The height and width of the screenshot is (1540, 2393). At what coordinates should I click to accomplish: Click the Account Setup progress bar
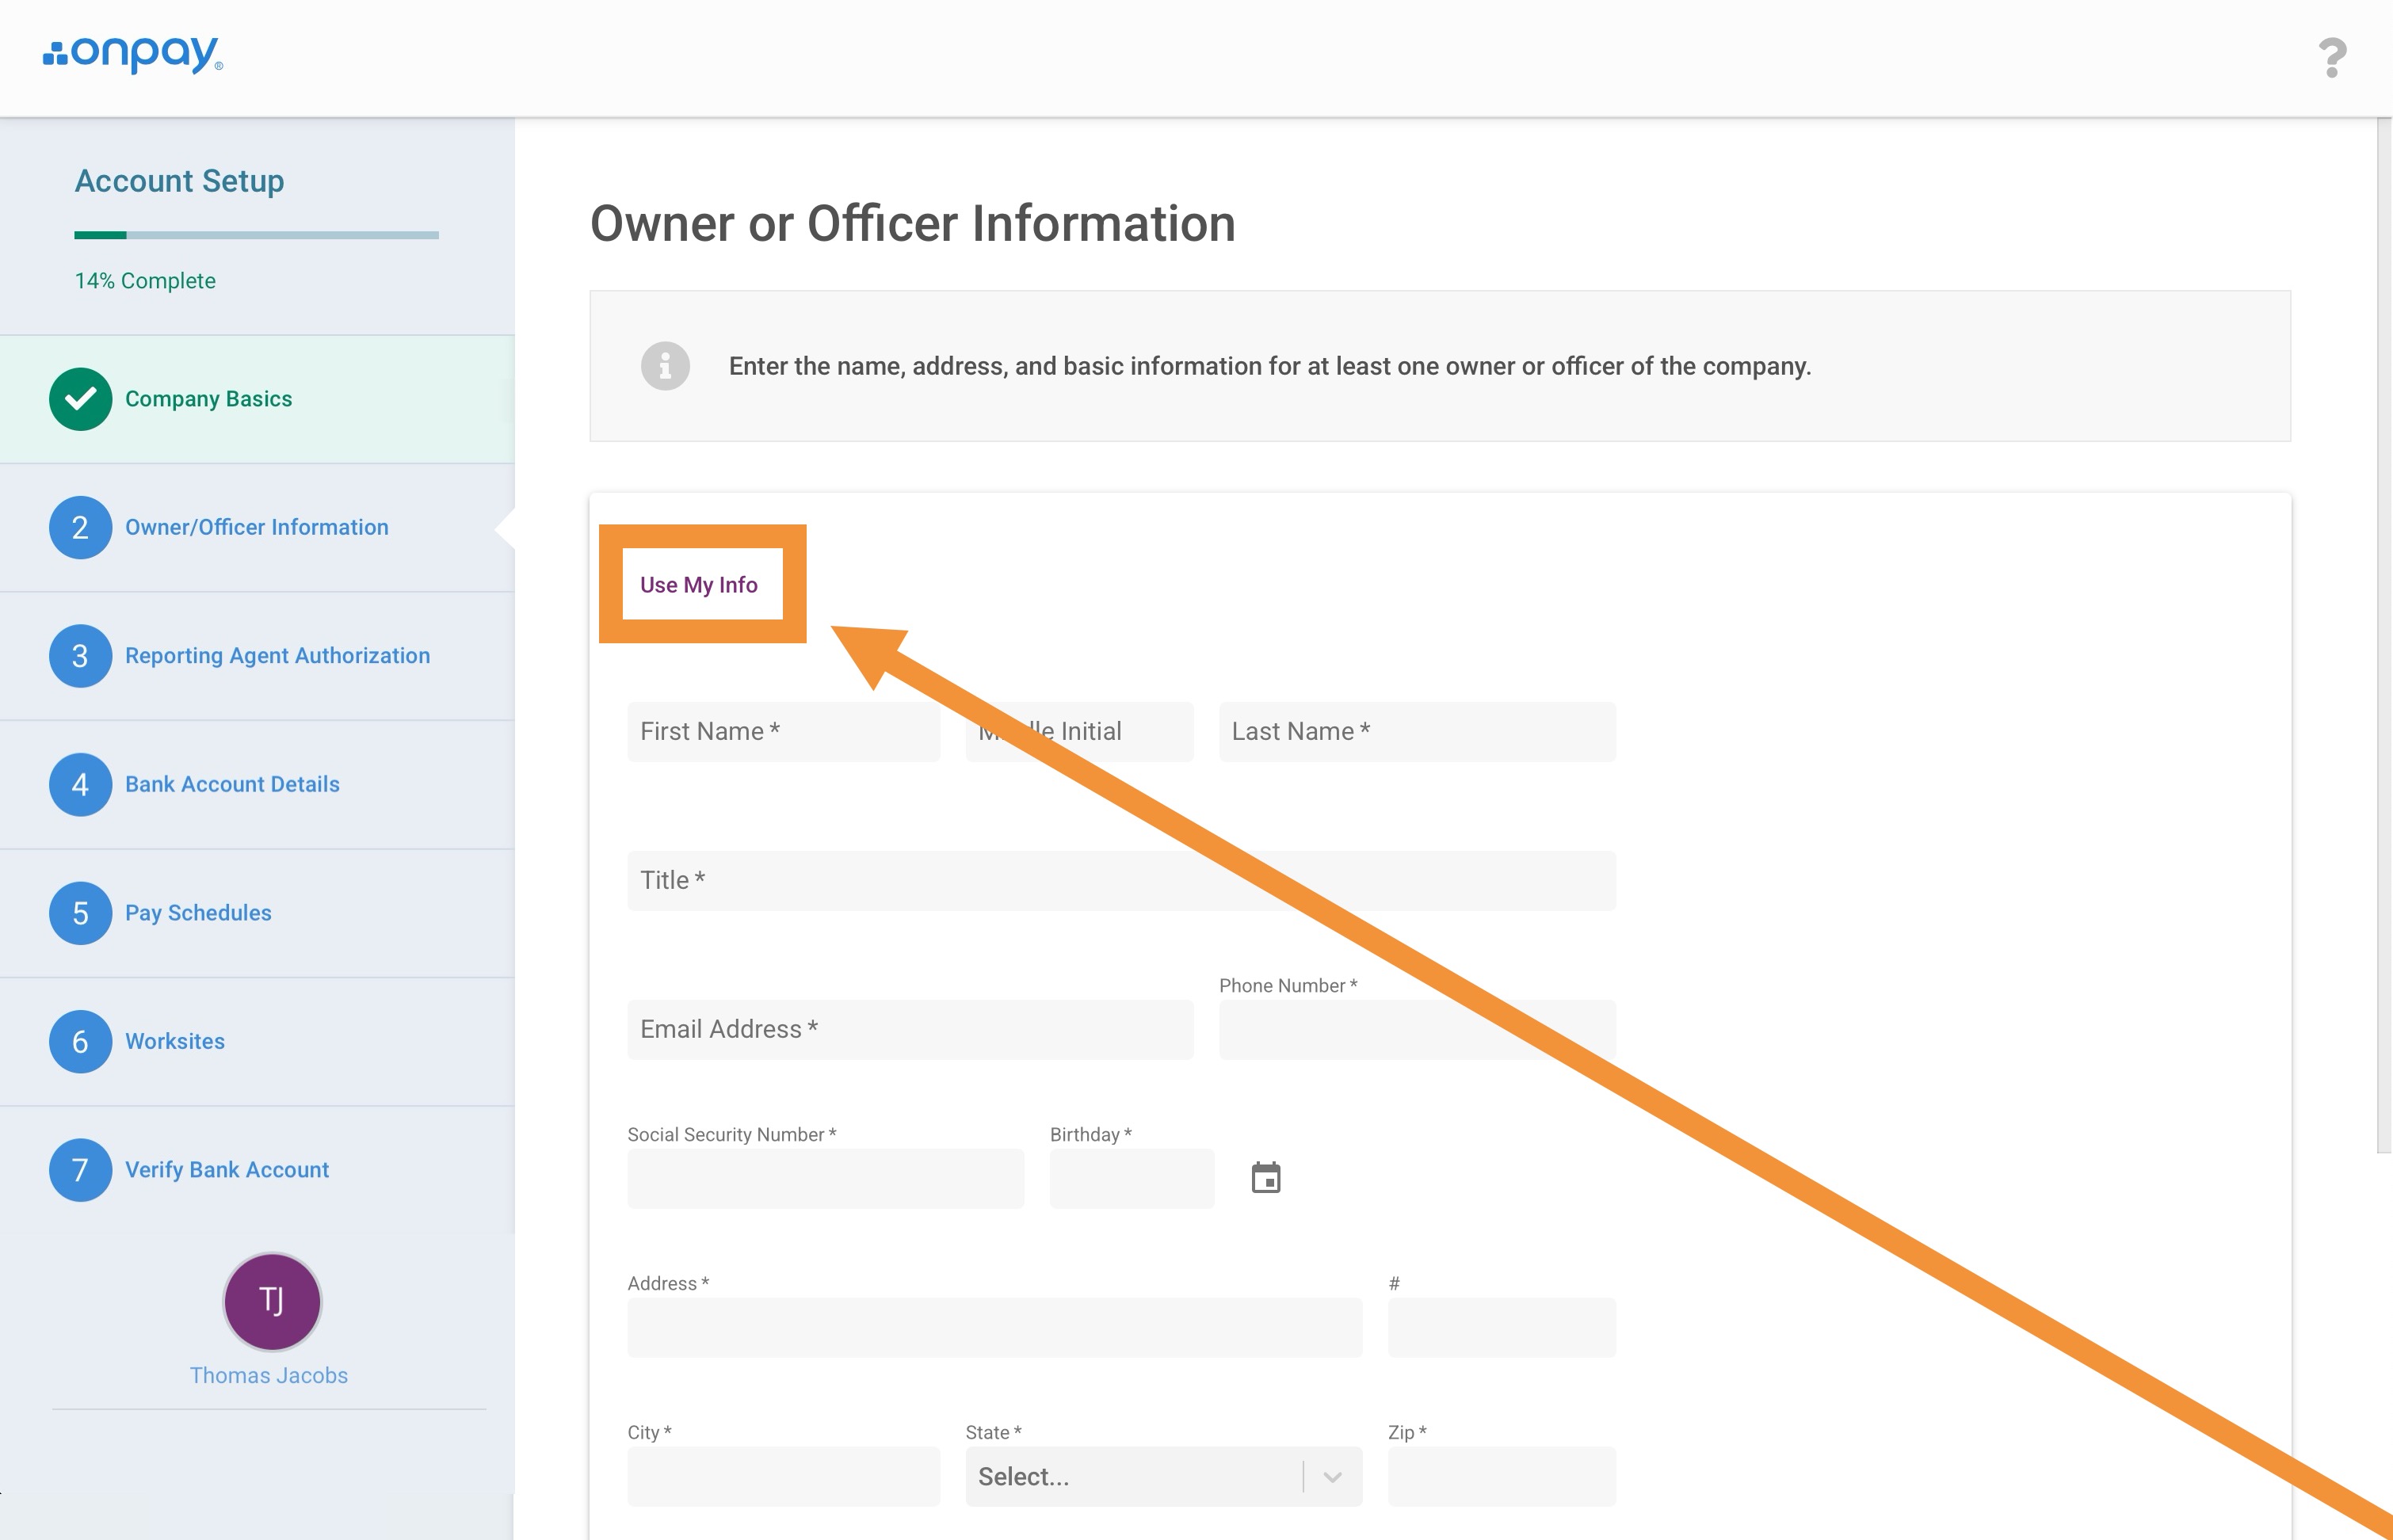[256, 236]
